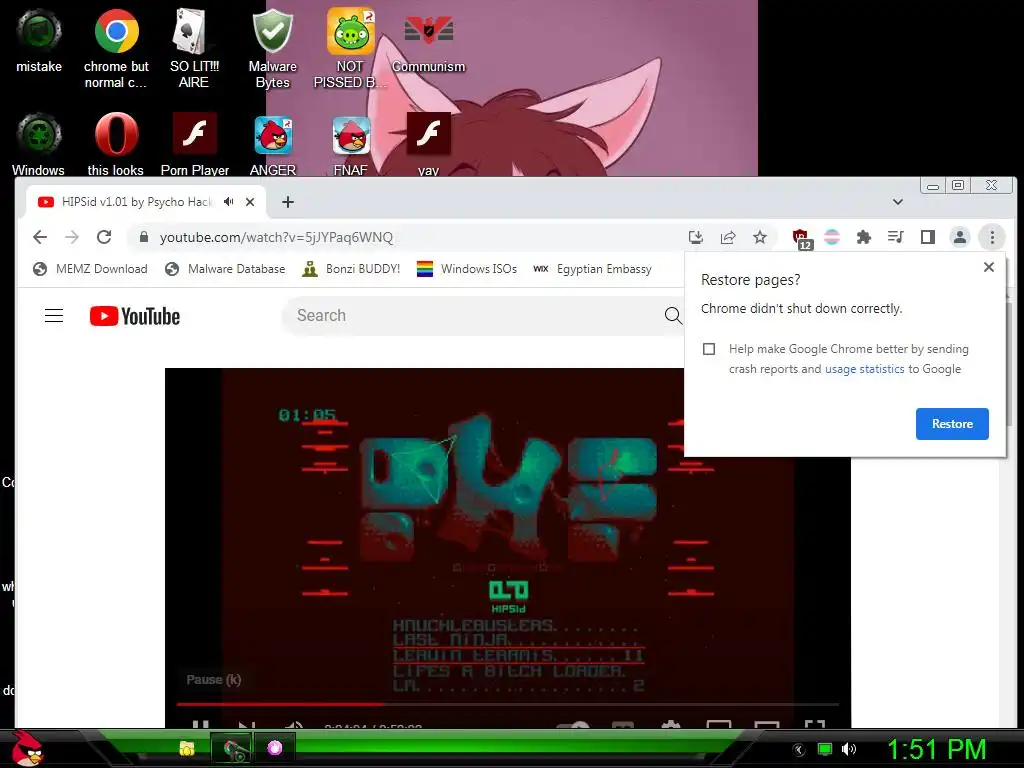Select the 'this looks' Opera icon
1024x768 pixels.
[116, 144]
